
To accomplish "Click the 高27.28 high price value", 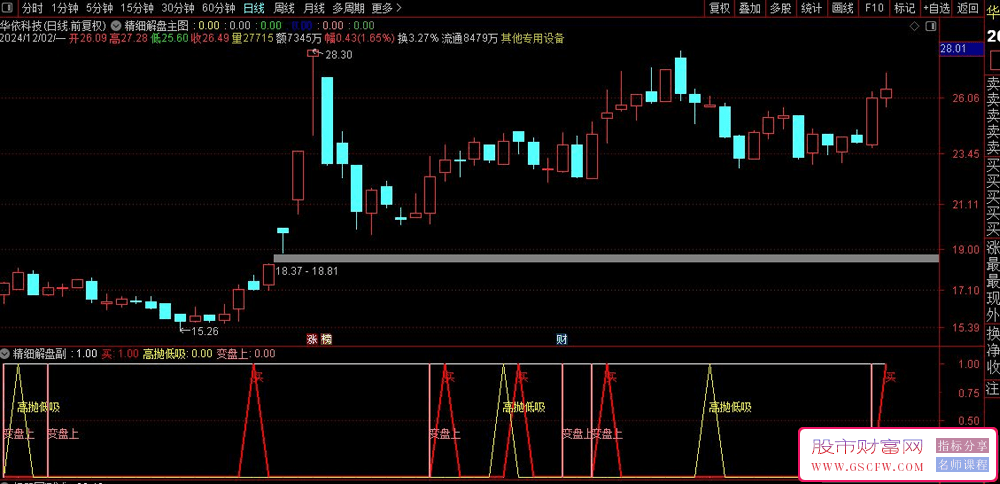I will pos(129,38).
